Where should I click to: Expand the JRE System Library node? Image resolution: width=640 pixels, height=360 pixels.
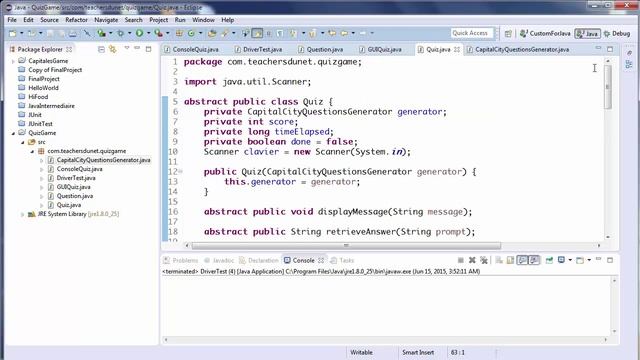click(23, 214)
